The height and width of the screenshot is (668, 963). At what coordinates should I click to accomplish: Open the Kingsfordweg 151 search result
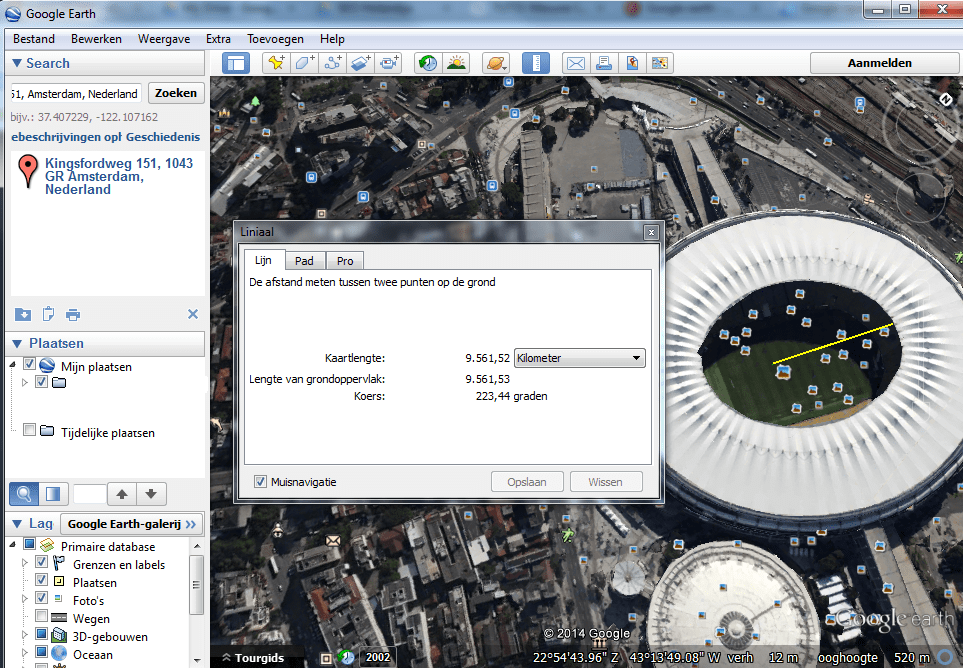point(119,176)
